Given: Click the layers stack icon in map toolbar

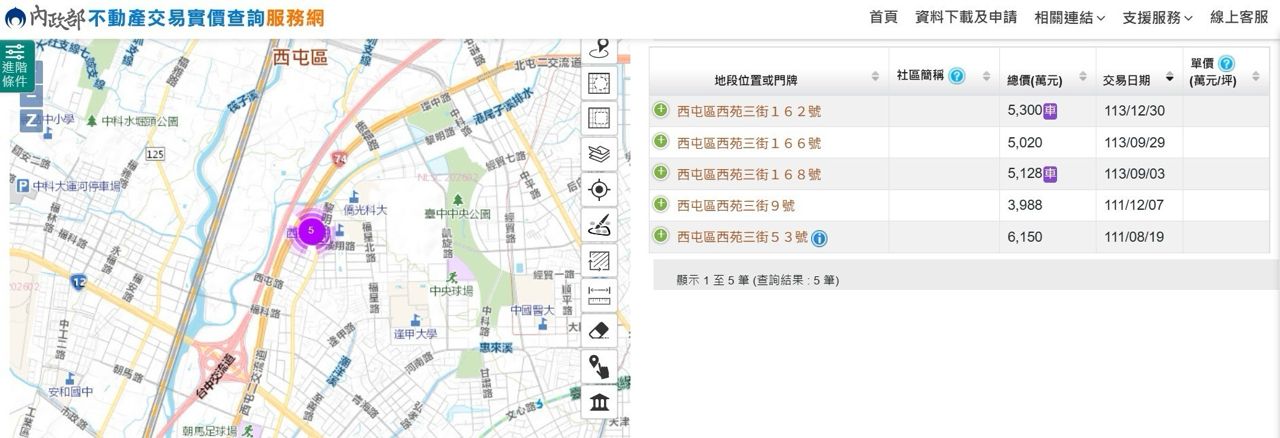Looking at the screenshot, I should 599,153.
